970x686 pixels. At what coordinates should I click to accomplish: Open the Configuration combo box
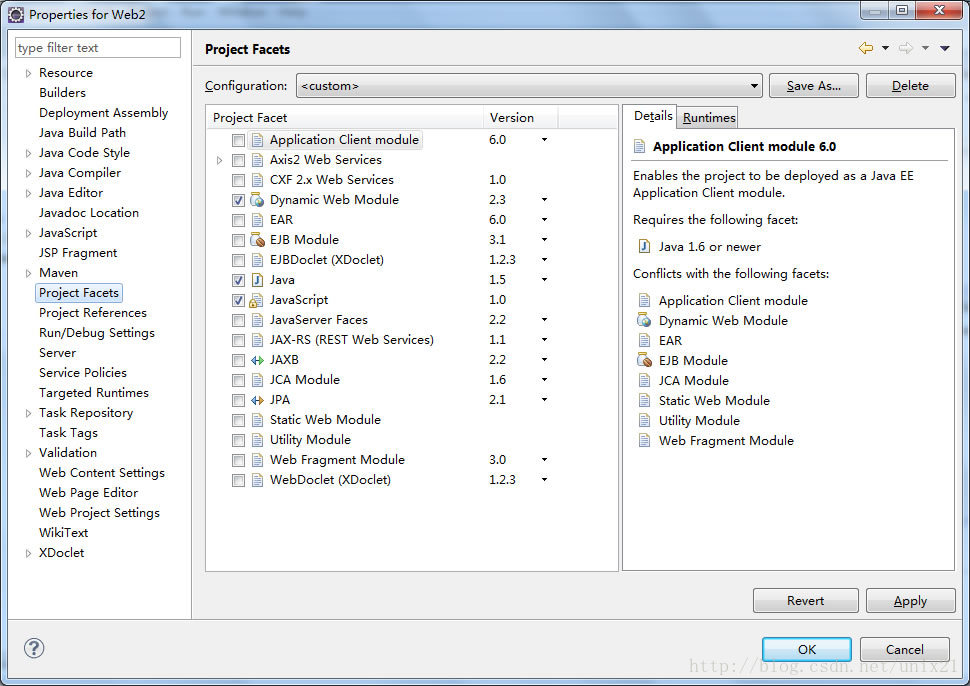pyautogui.click(x=529, y=85)
